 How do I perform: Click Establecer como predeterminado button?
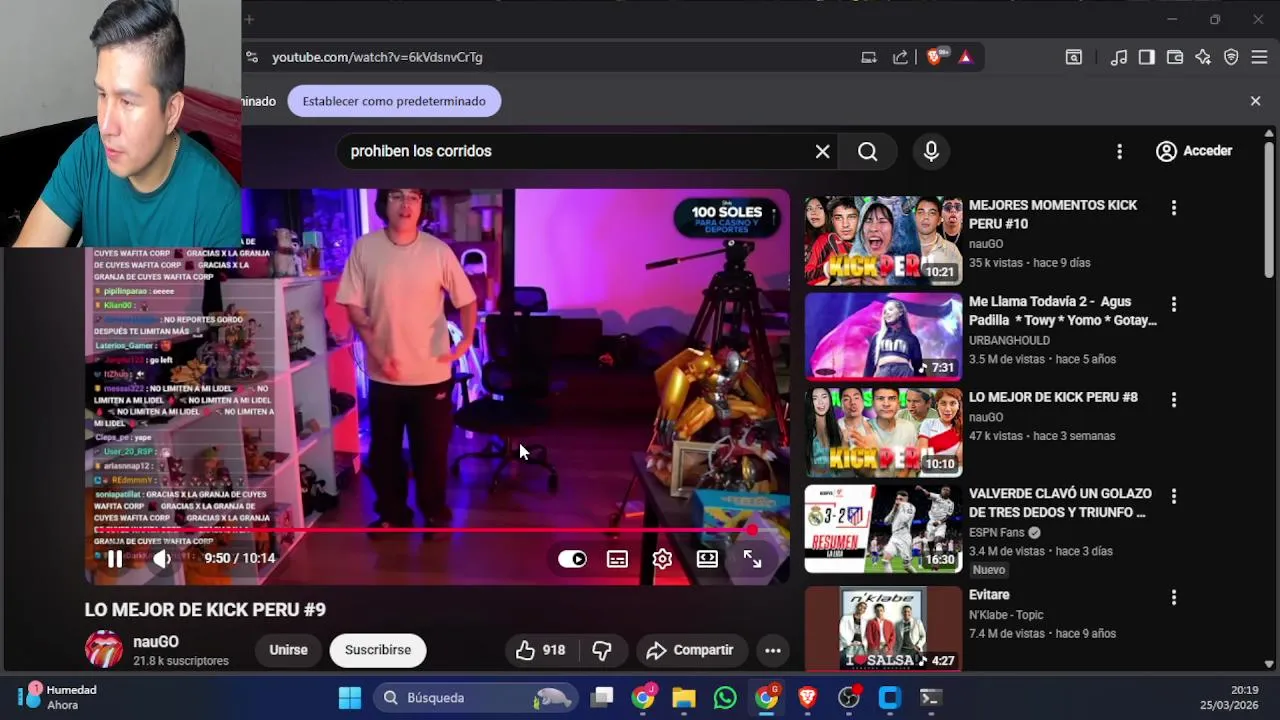click(394, 101)
